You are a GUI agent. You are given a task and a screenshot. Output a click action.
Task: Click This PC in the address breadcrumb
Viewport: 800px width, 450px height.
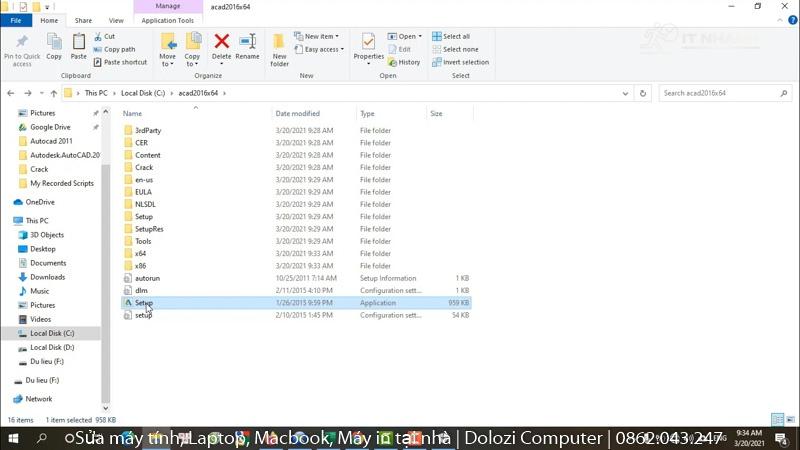(x=96, y=93)
